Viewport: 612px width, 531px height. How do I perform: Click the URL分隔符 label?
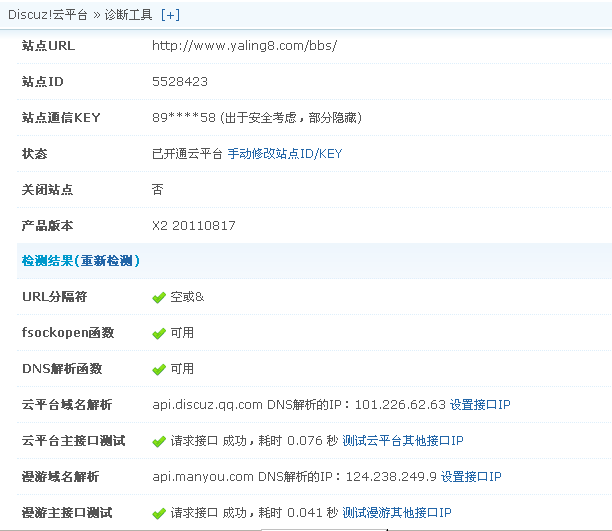click(55, 297)
